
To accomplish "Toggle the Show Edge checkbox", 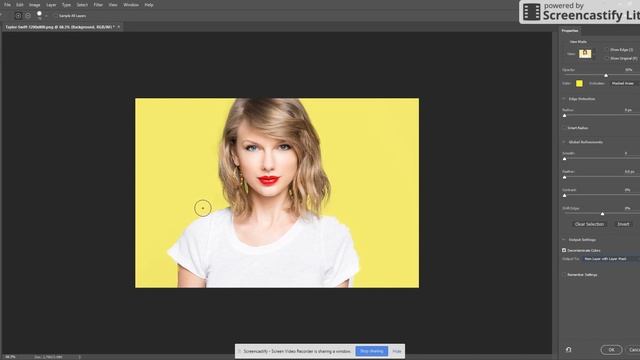I will [x=607, y=50].
